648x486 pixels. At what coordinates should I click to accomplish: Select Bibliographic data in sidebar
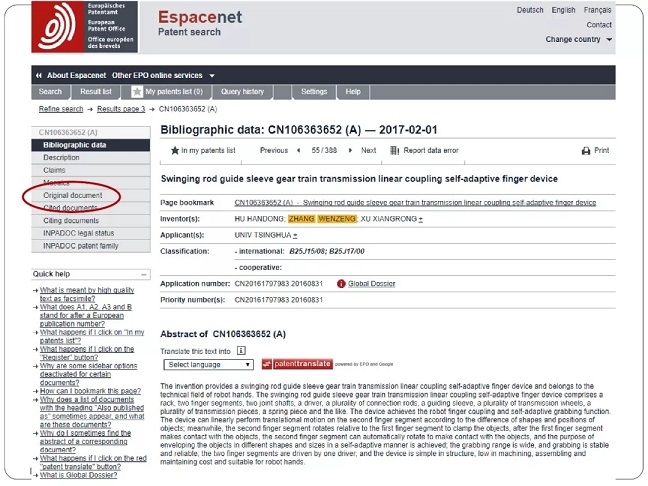[91, 145]
